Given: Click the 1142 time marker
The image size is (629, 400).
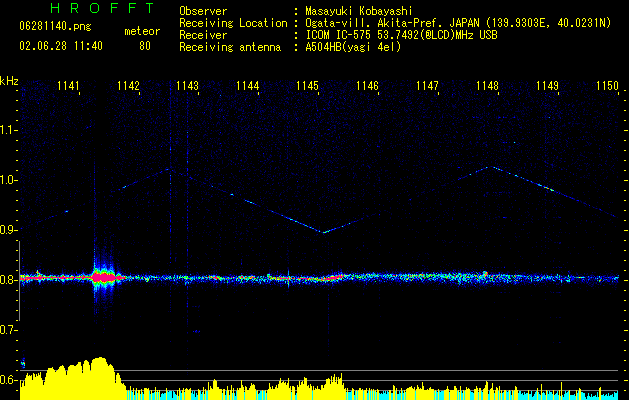Looking at the screenshot, I should click(128, 85).
